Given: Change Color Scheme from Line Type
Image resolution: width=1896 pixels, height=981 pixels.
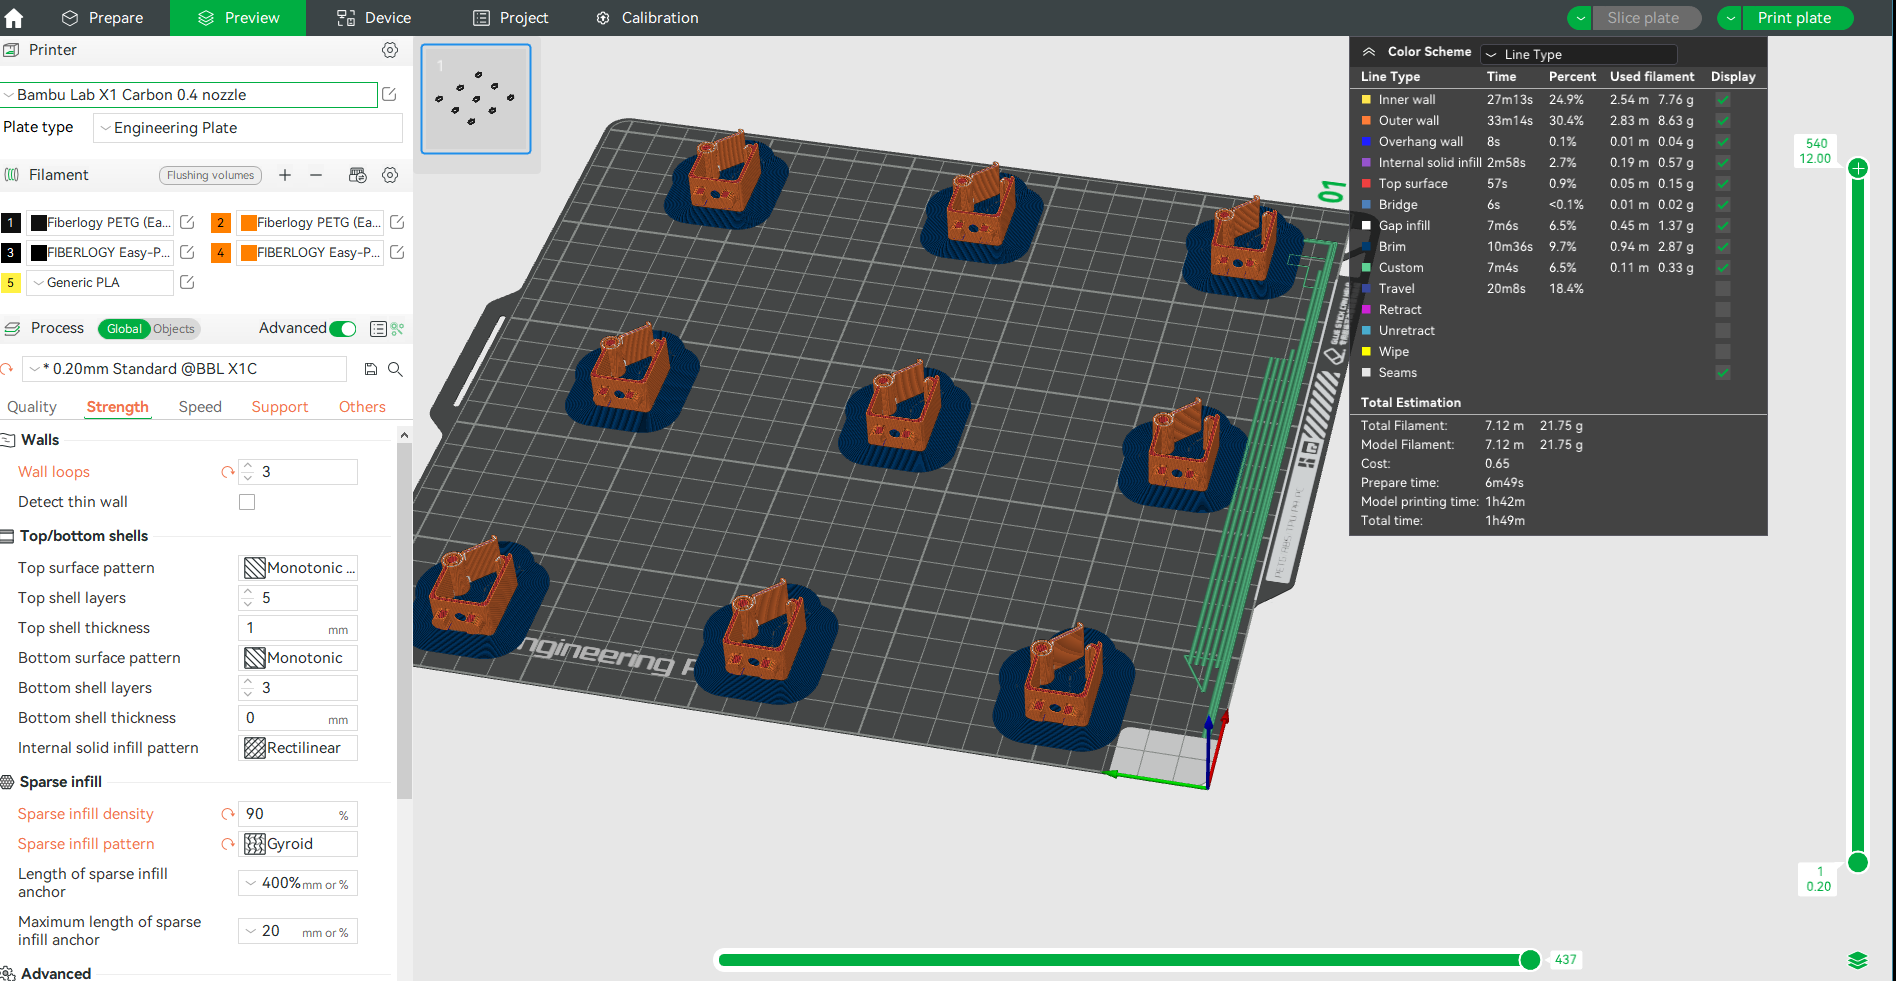Looking at the screenshot, I should click(1579, 54).
